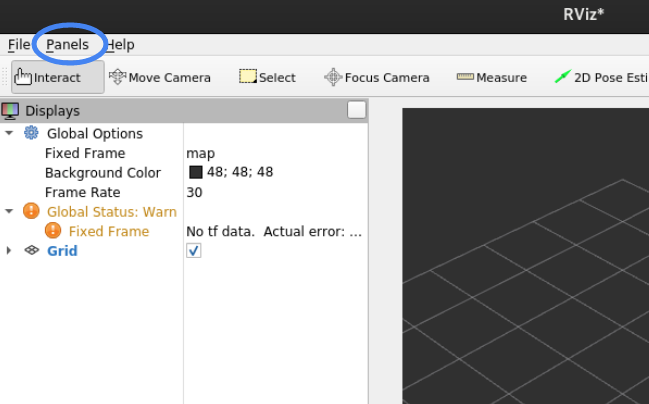The width and height of the screenshot is (649, 404).
Task: Choose the Select tool
Action: 267,77
